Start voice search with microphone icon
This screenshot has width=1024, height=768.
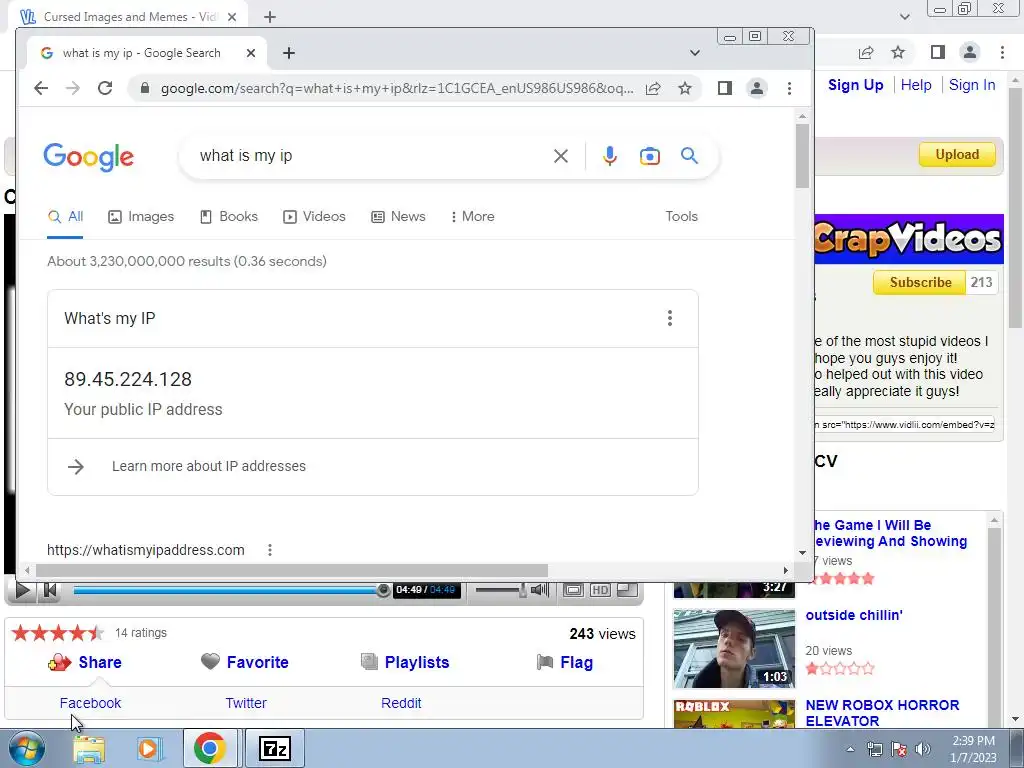coord(609,156)
